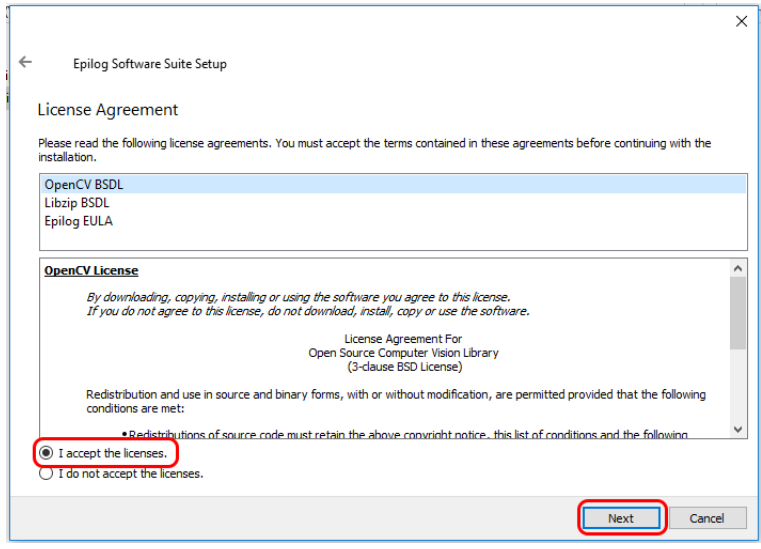761x549 pixels.
Task: Click the Next button
Action: click(x=621, y=518)
